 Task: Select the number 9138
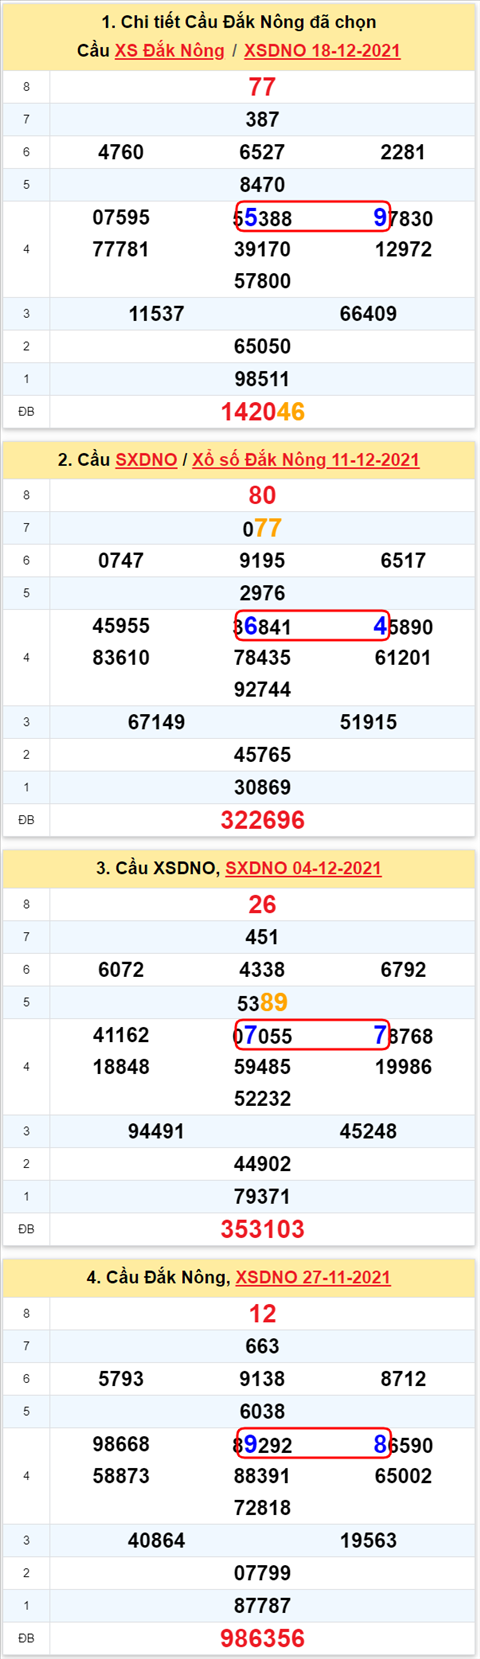pyautogui.click(x=262, y=1378)
